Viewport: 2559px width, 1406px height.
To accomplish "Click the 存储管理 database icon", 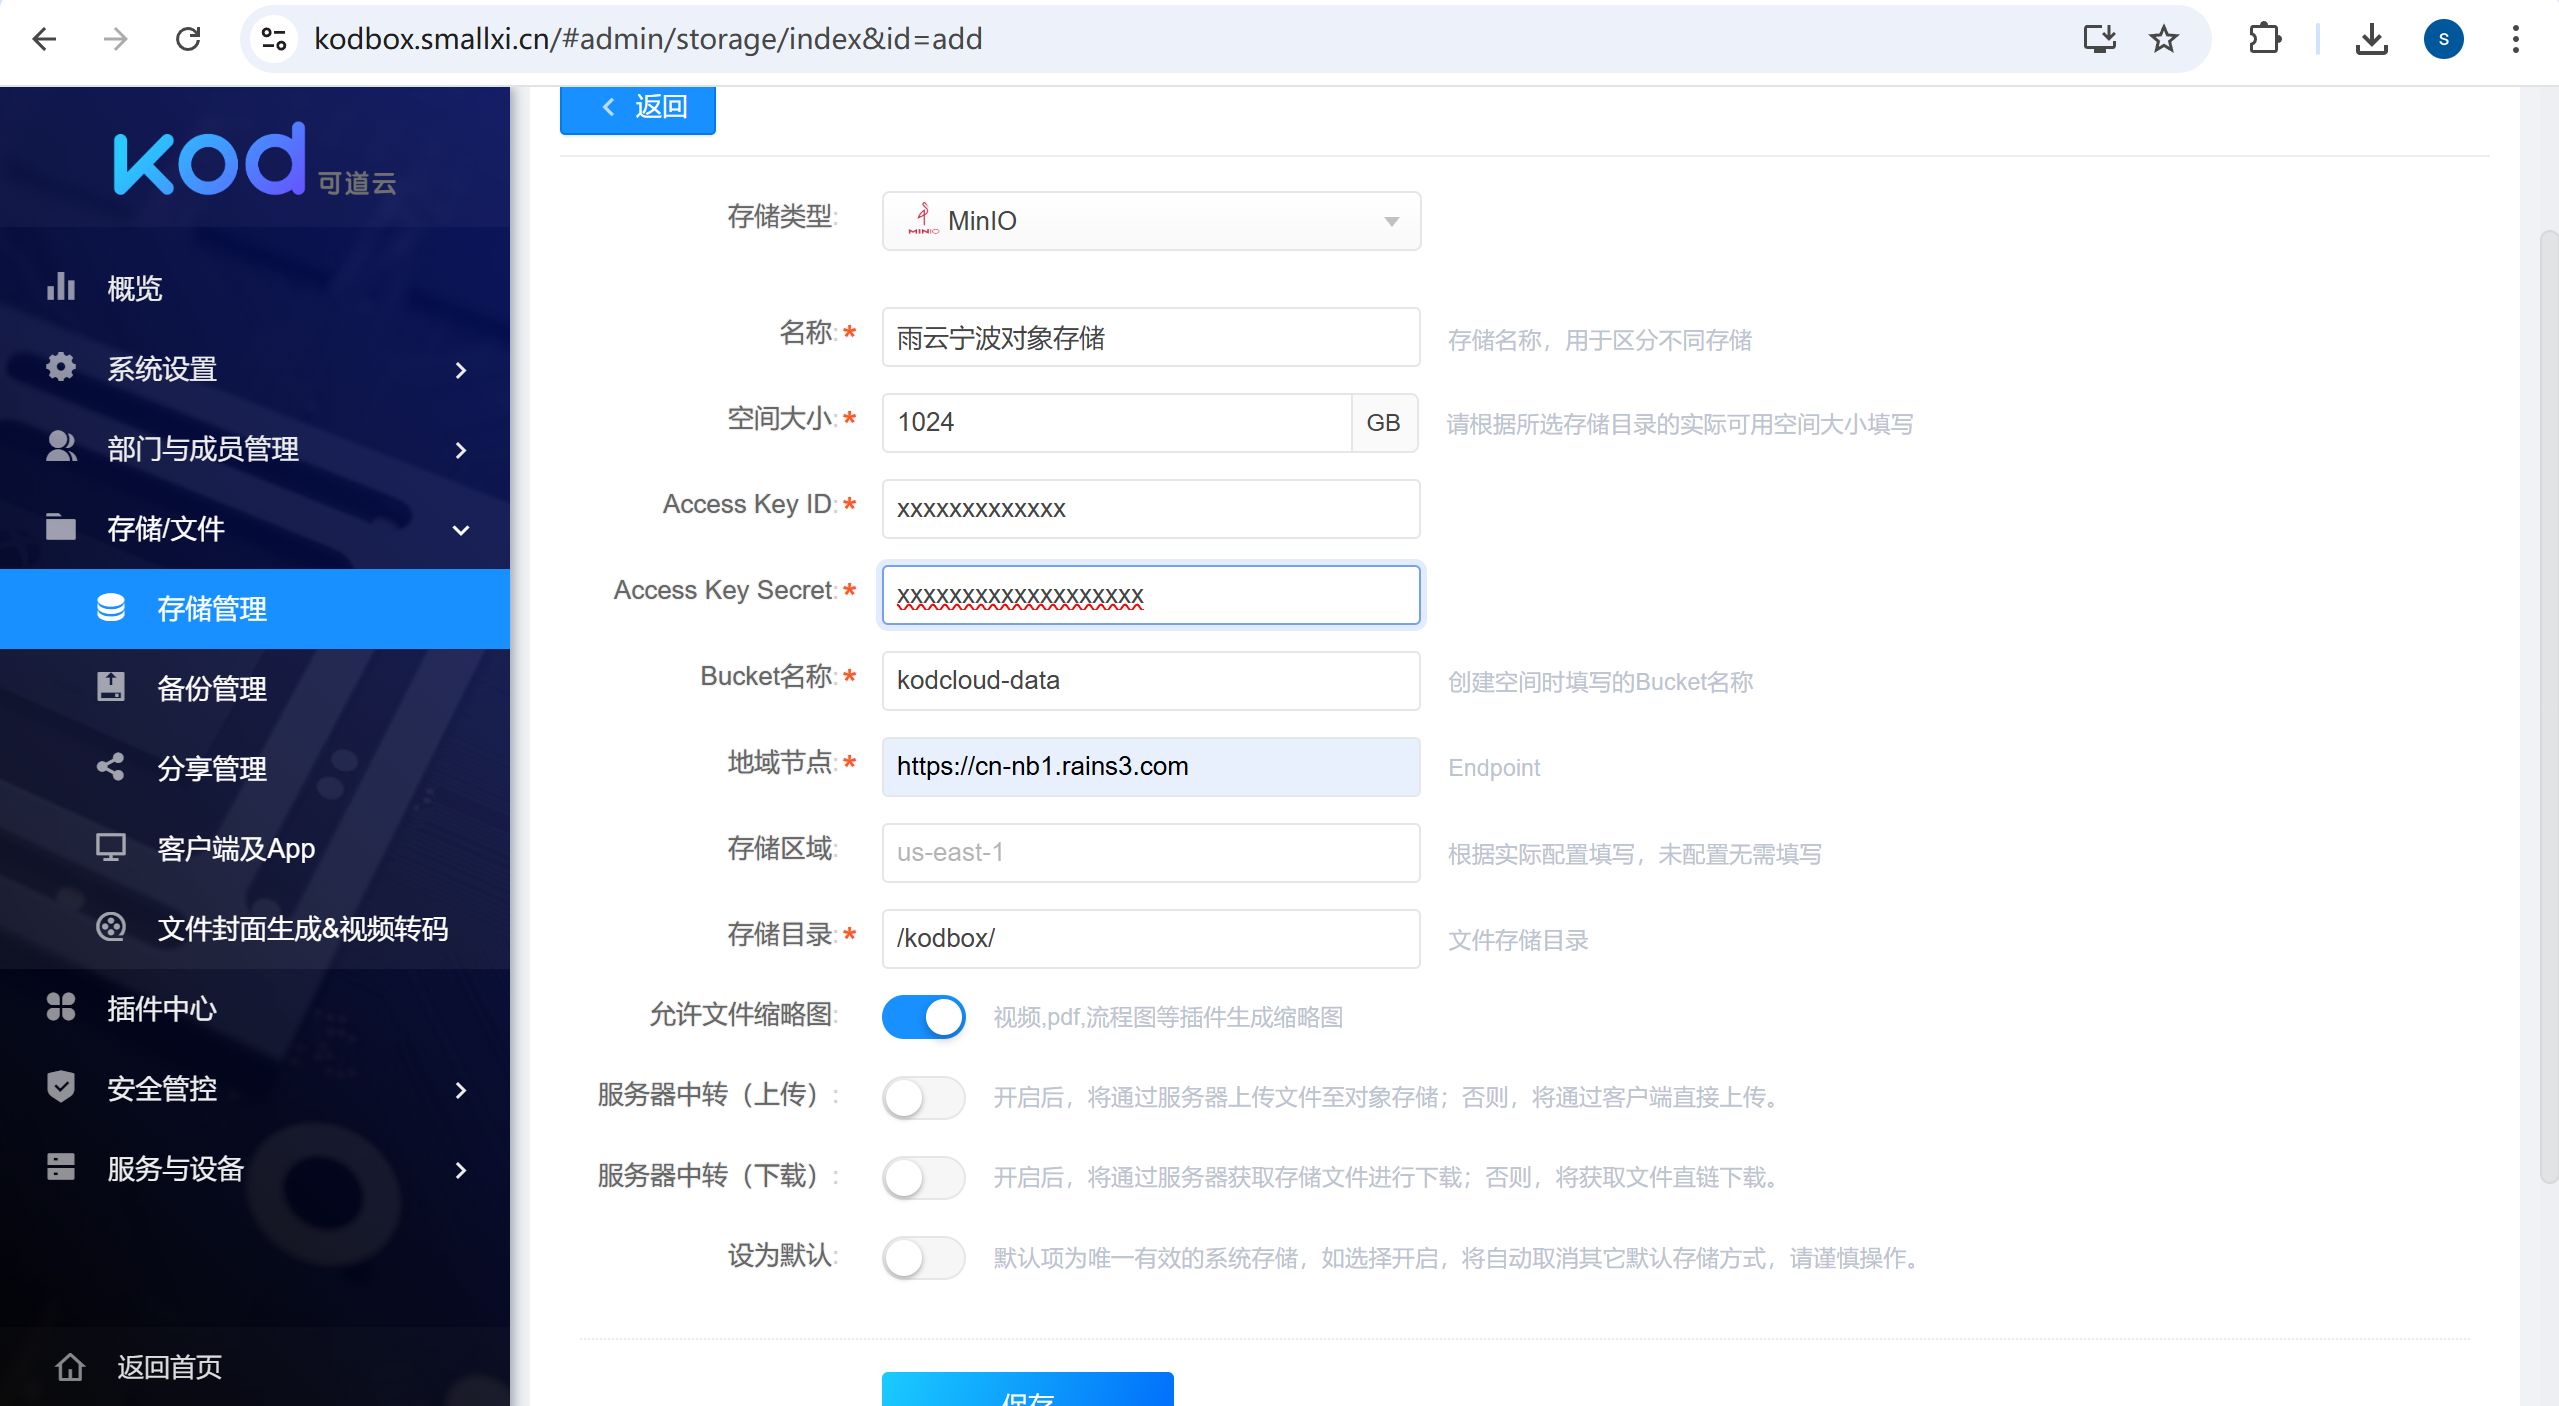I will tap(111, 607).
